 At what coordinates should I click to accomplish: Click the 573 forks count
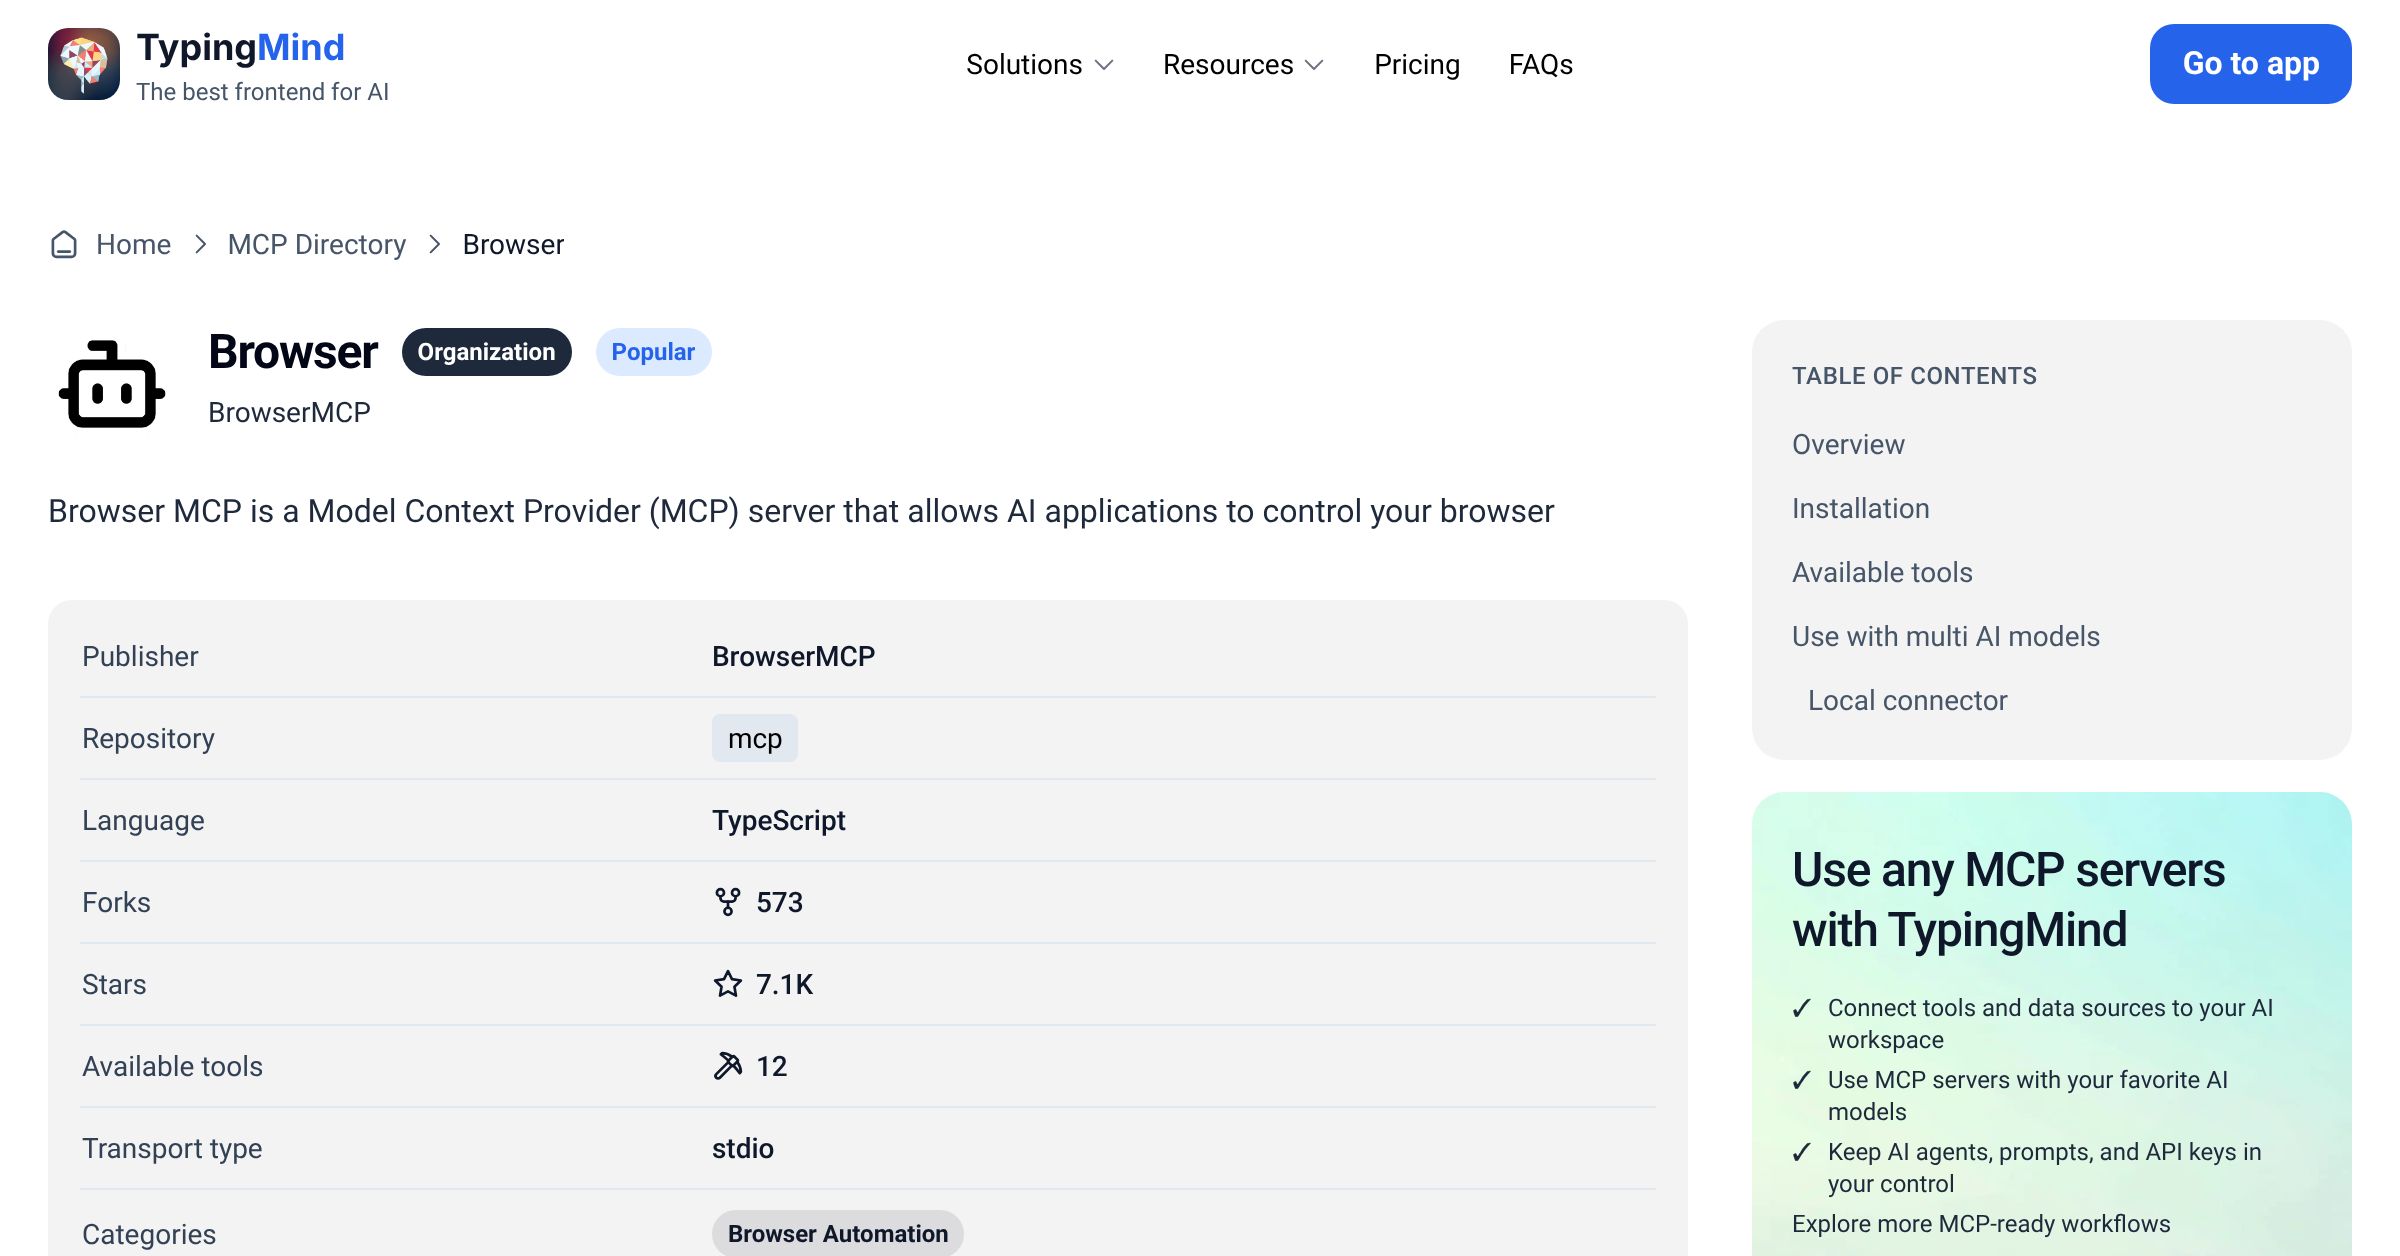click(779, 902)
